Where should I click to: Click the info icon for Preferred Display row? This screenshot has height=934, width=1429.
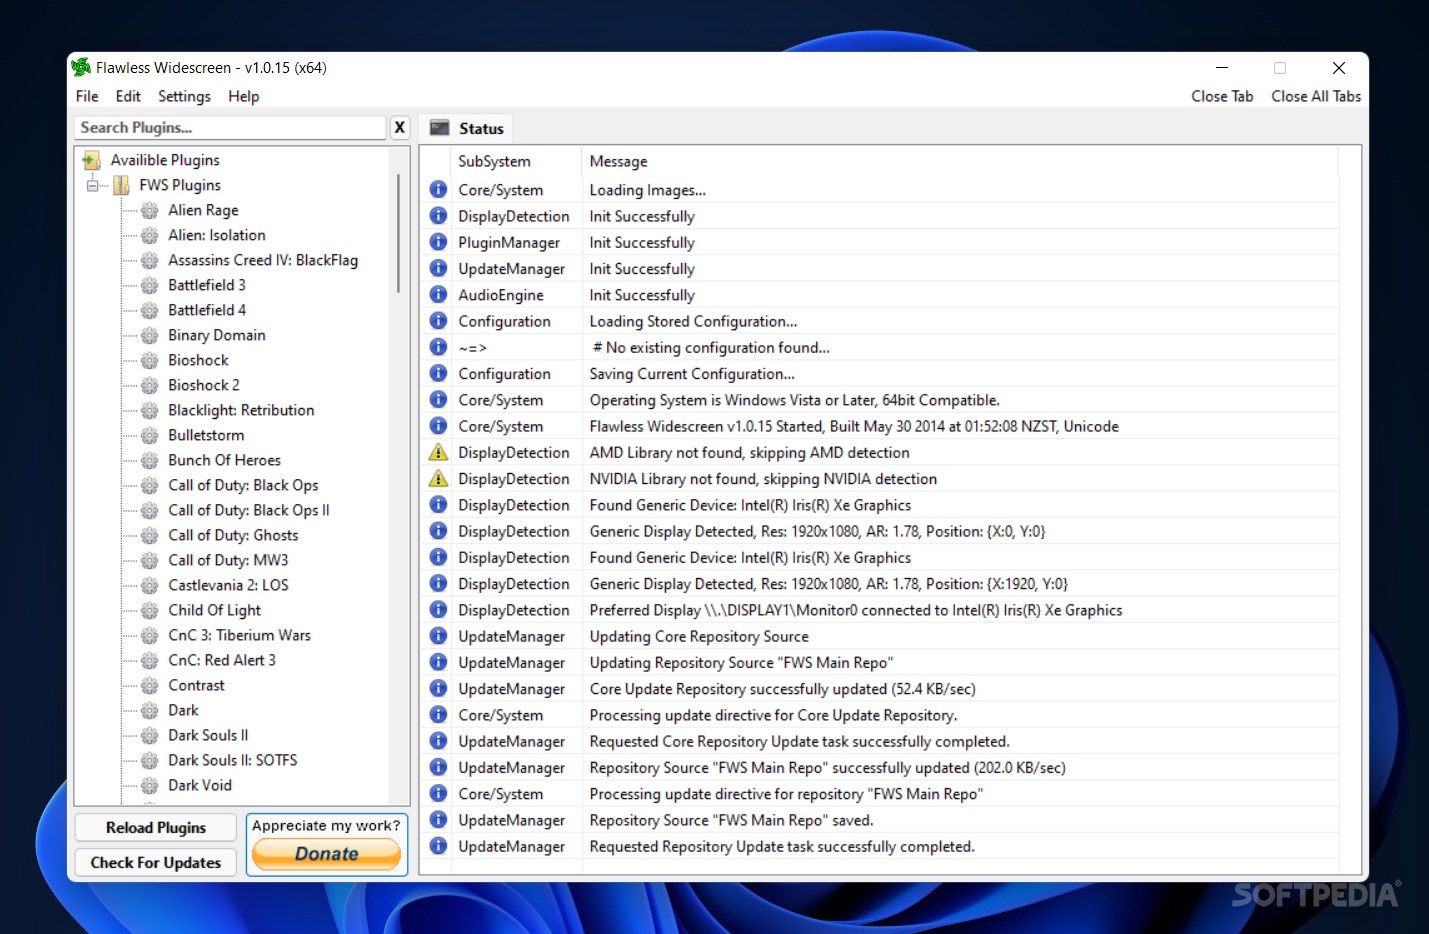438,609
